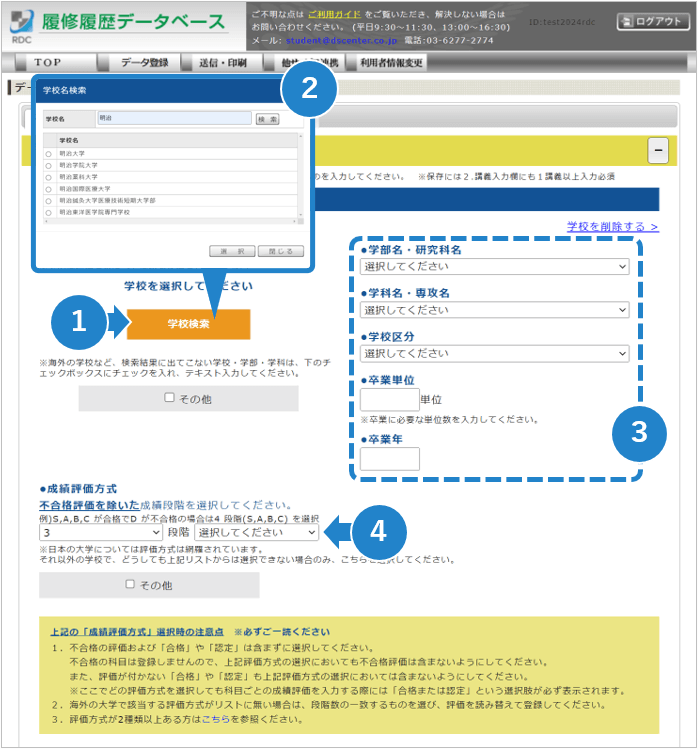Screen dimensions: 698x749
Task: Click the logout button icon
Action: 626,21
